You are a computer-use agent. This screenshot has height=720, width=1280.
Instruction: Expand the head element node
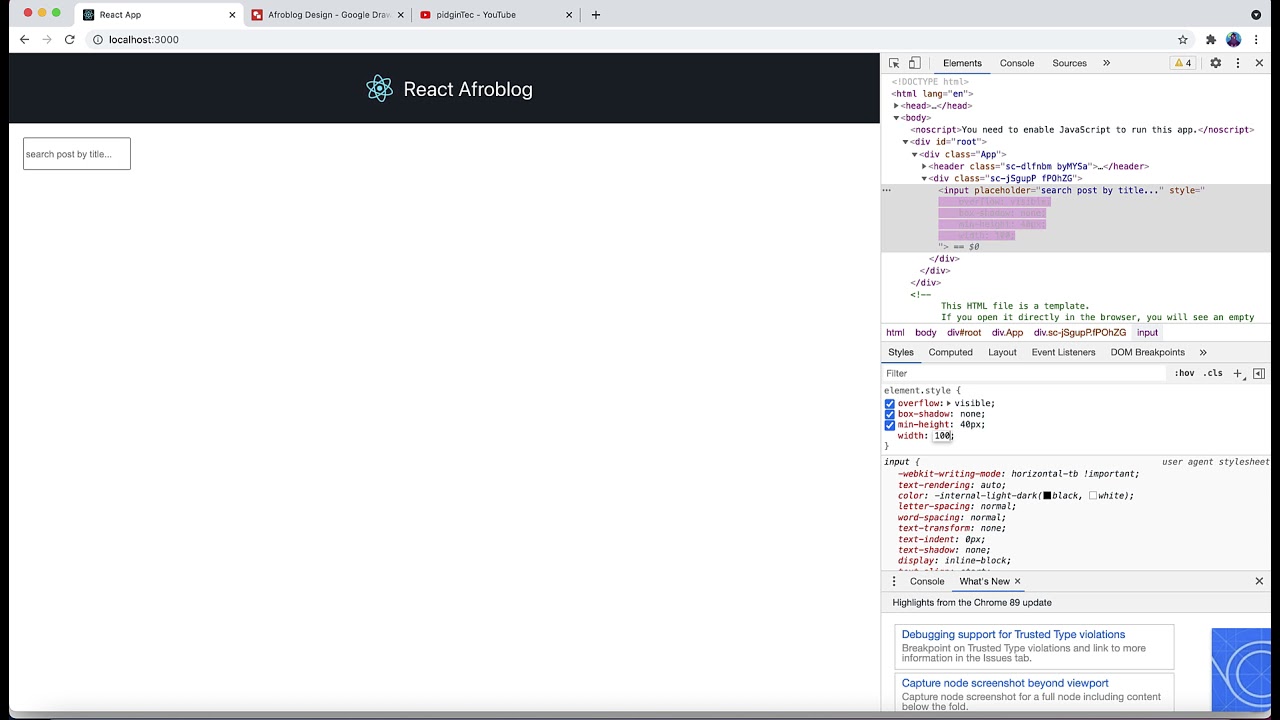(x=896, y=106)
